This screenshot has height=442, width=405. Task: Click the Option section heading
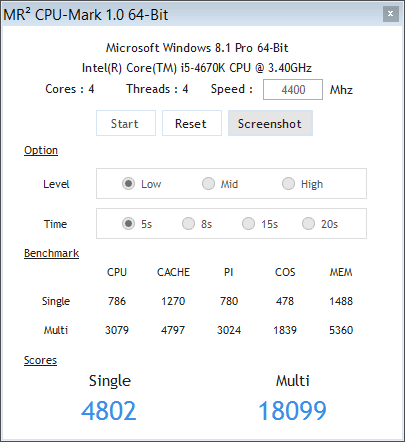tap(41, 150)
